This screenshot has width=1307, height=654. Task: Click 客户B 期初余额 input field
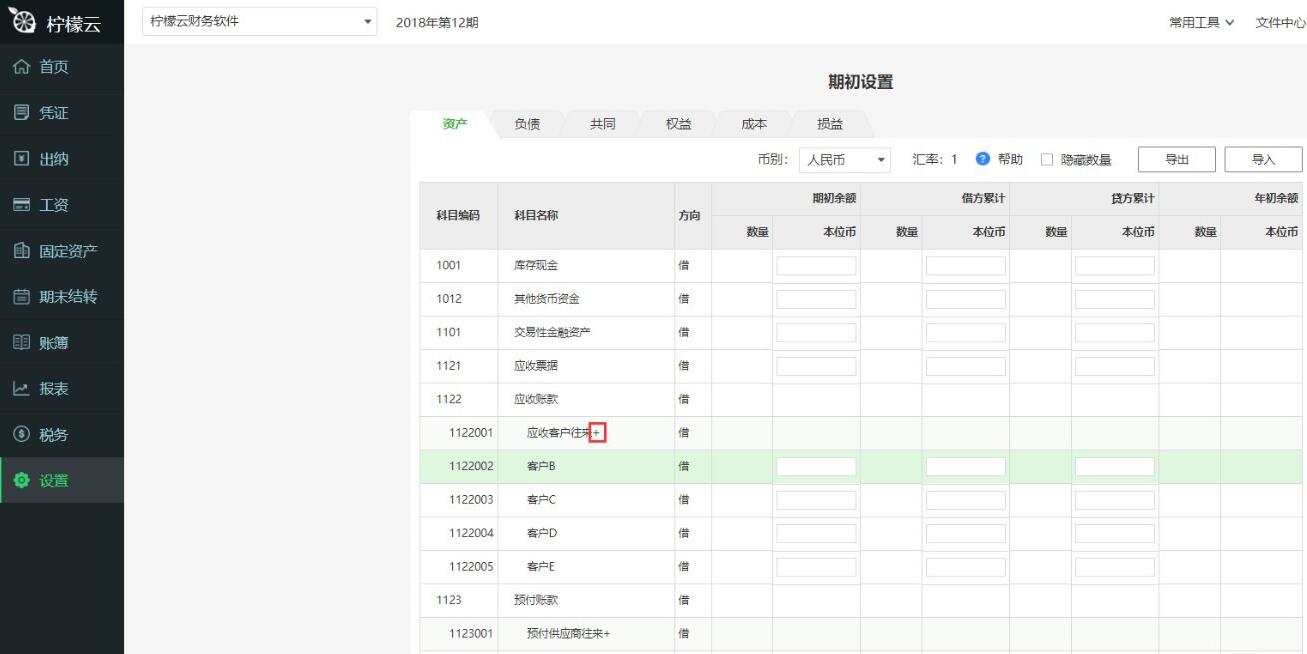tap(816, 467)
